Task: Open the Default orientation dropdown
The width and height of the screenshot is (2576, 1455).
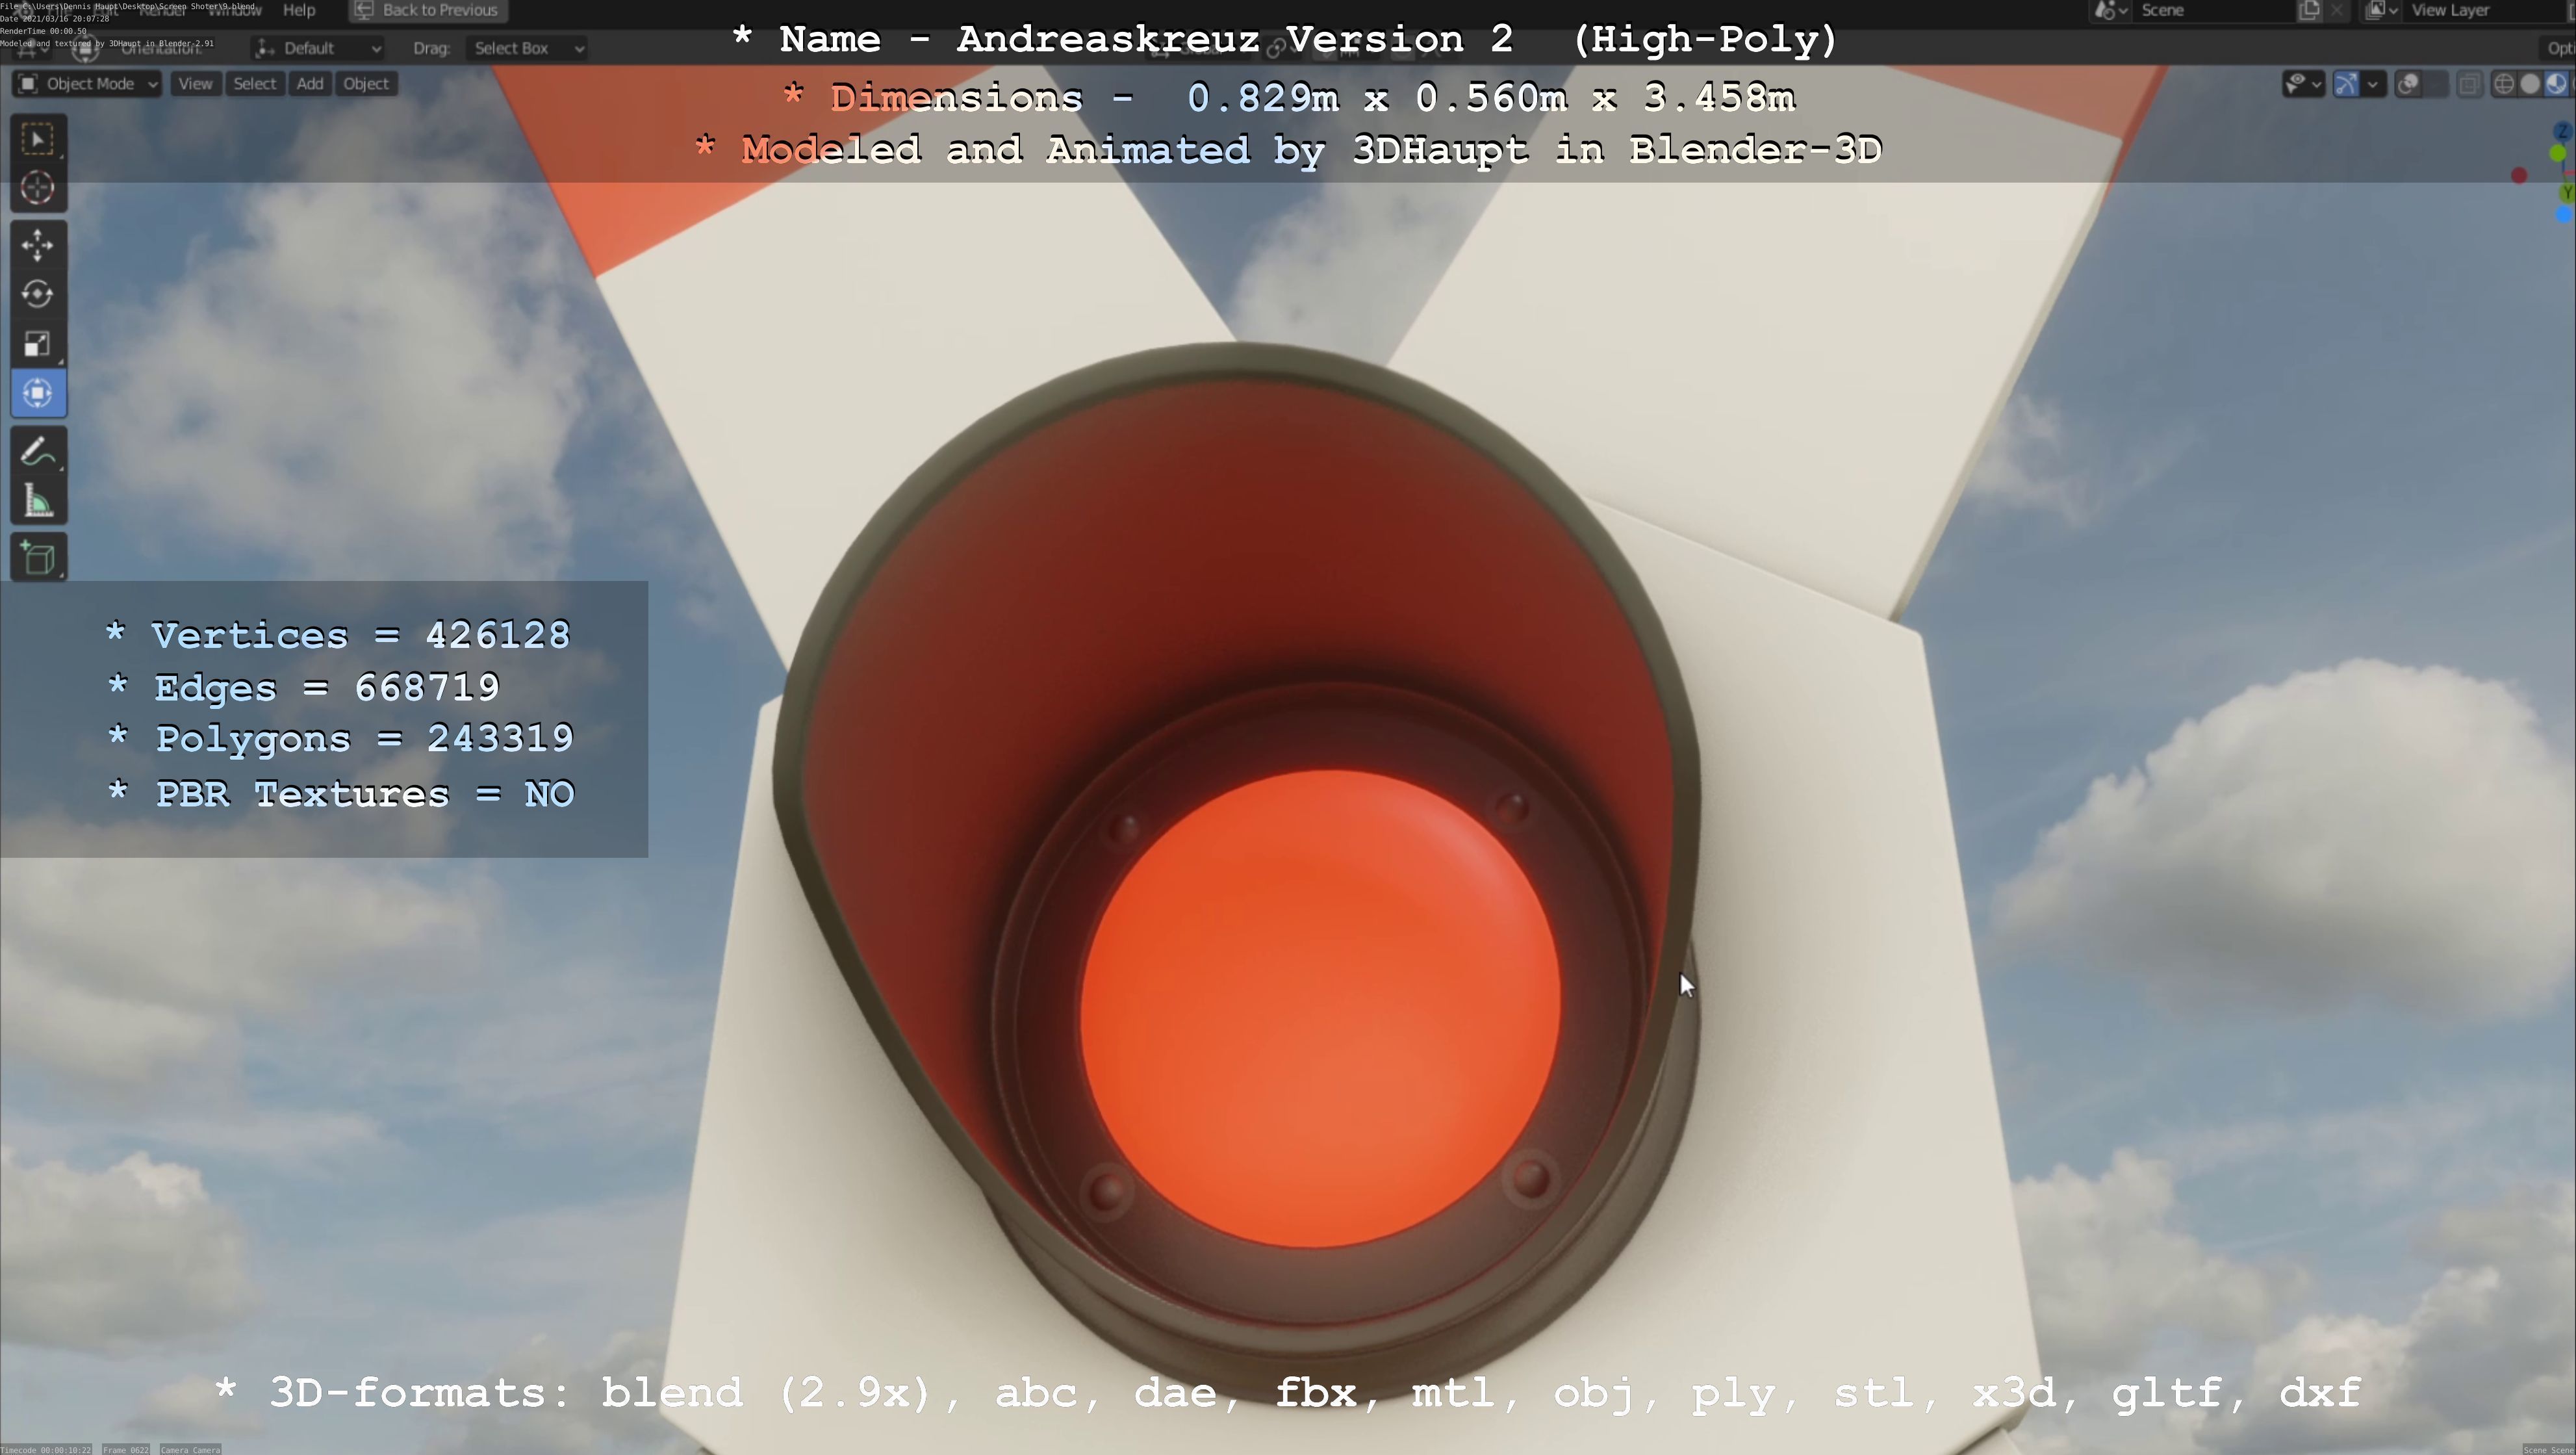Action: (x=318, y=48)
